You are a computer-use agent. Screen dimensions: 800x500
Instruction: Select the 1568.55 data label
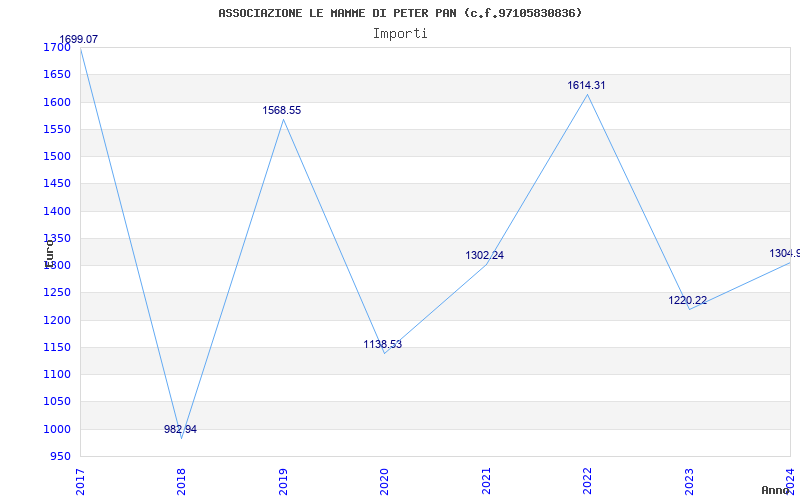click(282, 110)
